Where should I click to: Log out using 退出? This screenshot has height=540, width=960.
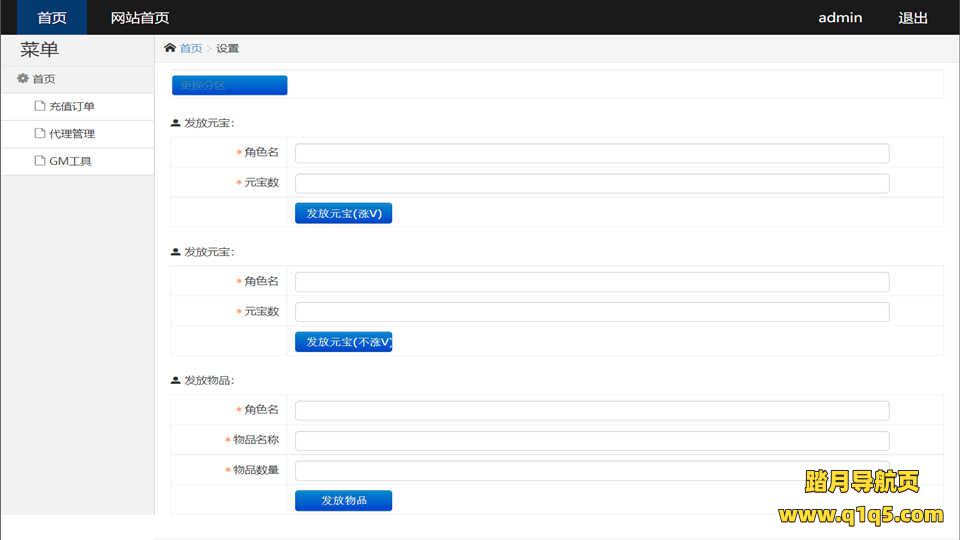click(x=913, y=18)
